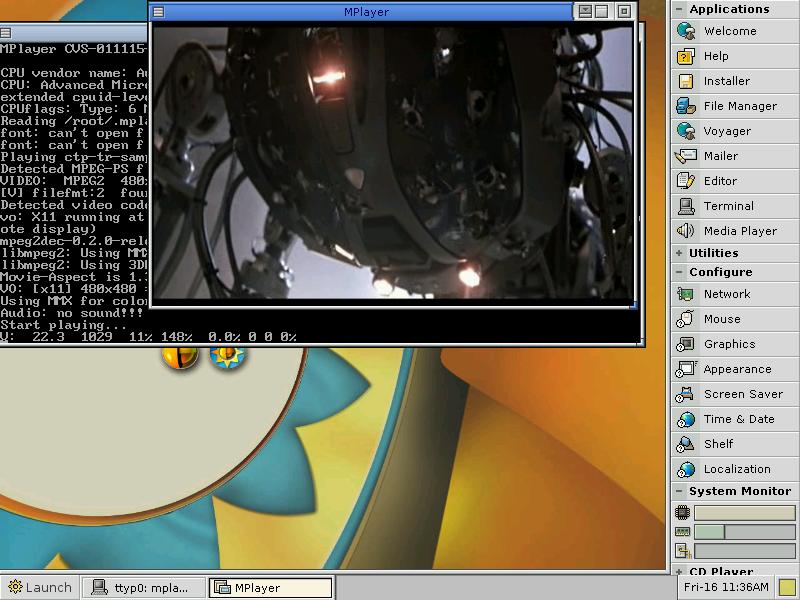This screenshot has width=800, height=600.
Task: Click the Help question-mark icon
Action: pyautogui.click(x=686, y=56)
